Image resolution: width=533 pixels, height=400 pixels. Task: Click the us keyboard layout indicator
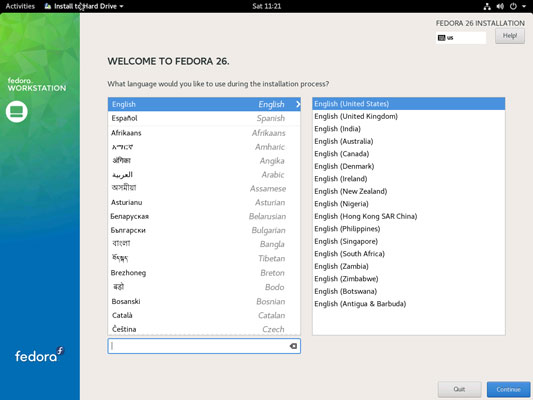point(461,38)
